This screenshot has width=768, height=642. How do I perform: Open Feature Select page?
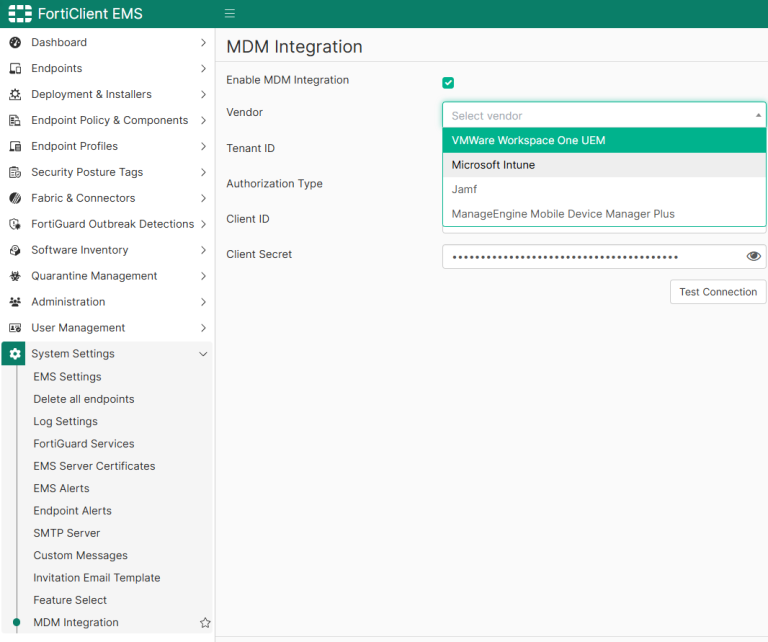click(x=70, y=600)
